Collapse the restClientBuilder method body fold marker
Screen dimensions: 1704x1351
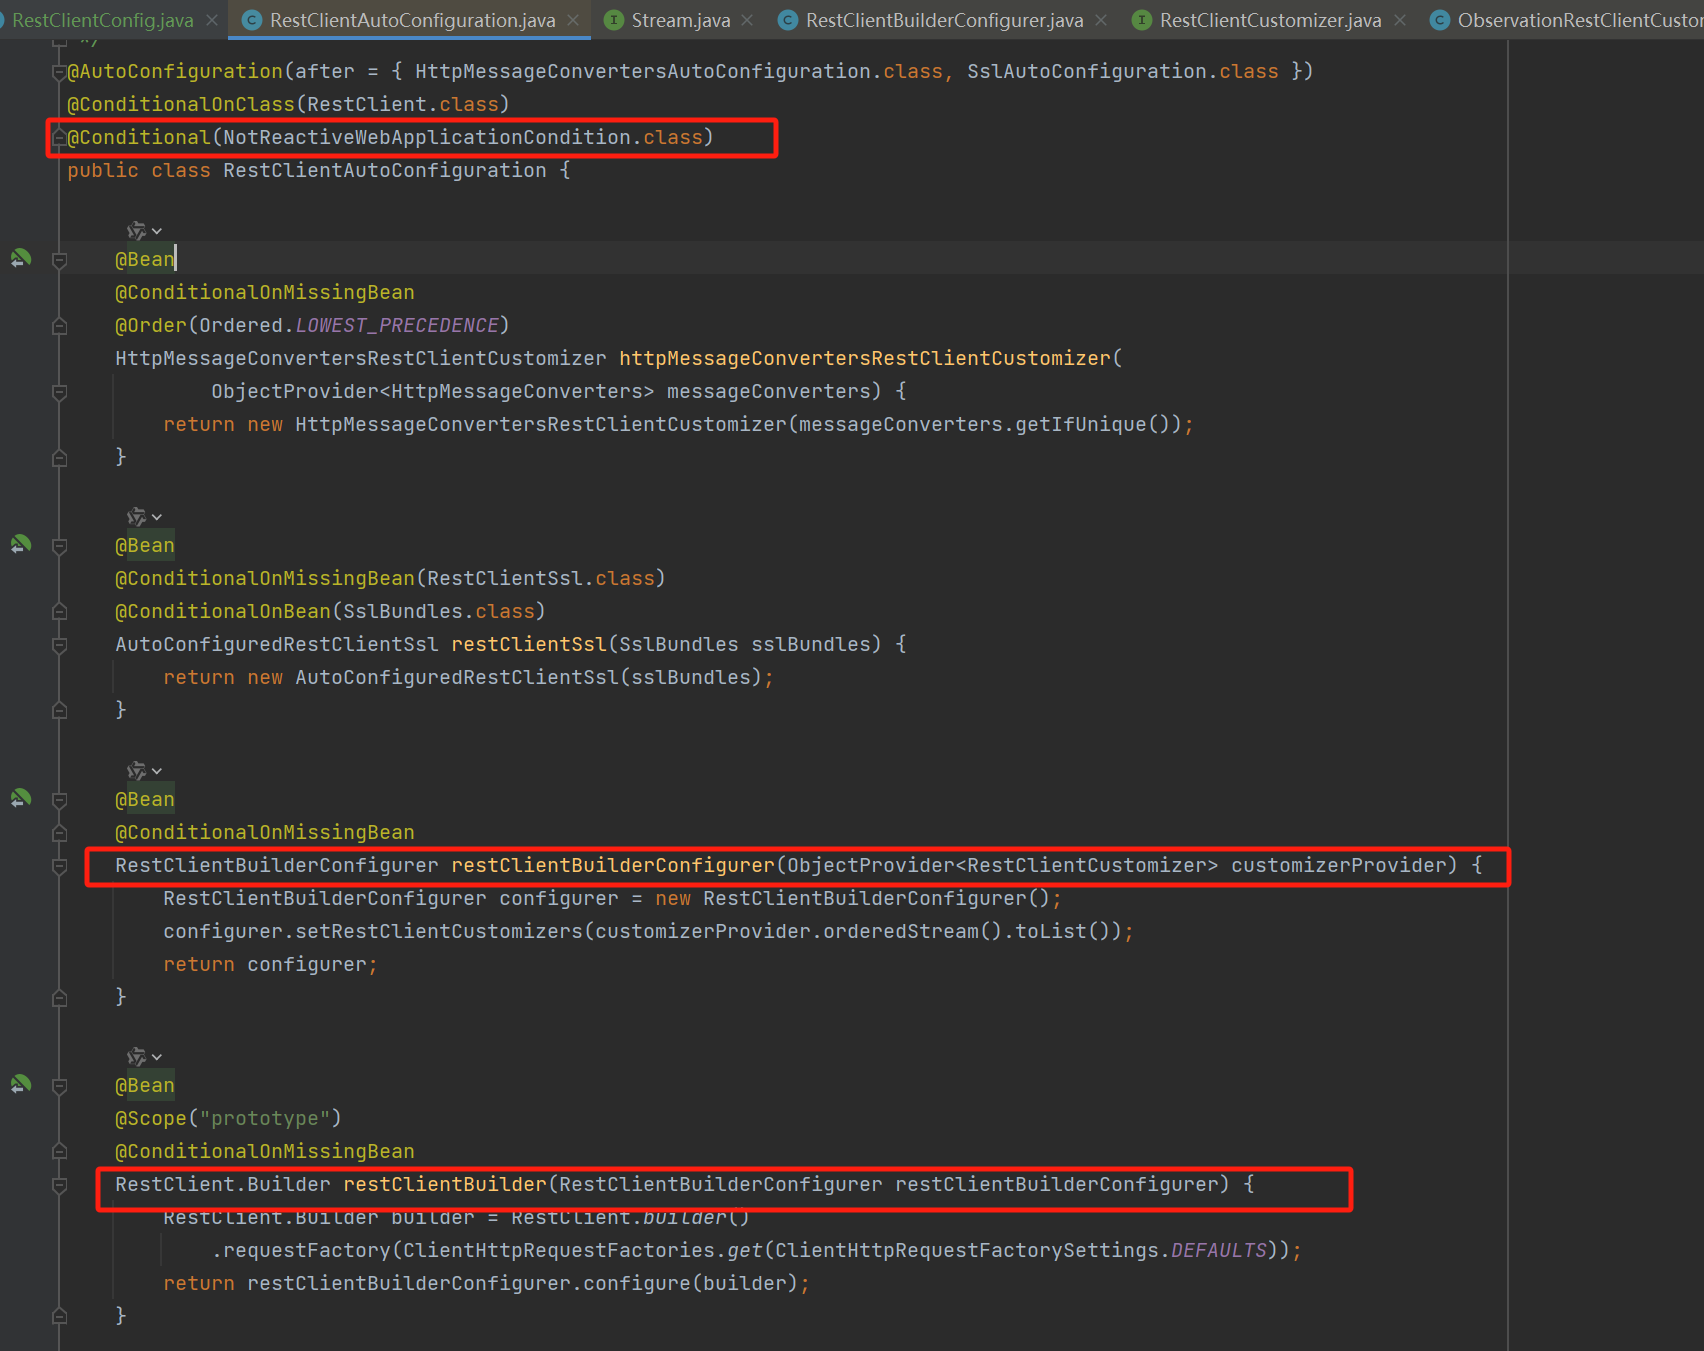click(x=59, y=1185)
